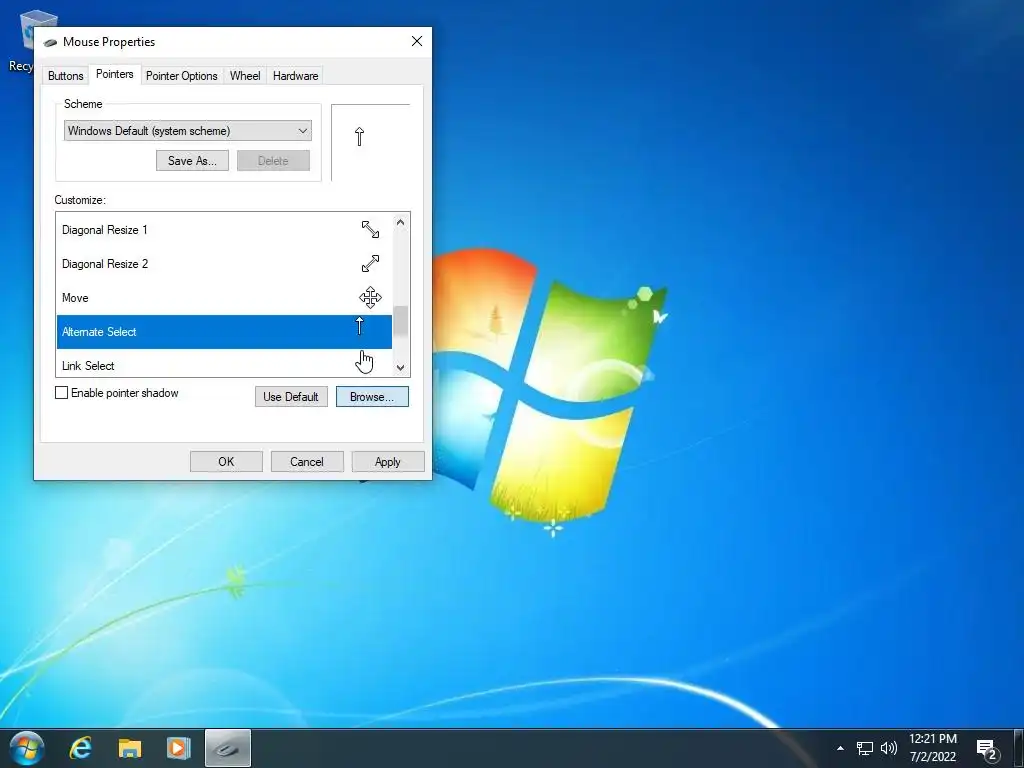This screenshot has width=1024, height=768.
Task: Click the network tray icon
Action: (865, 748)
